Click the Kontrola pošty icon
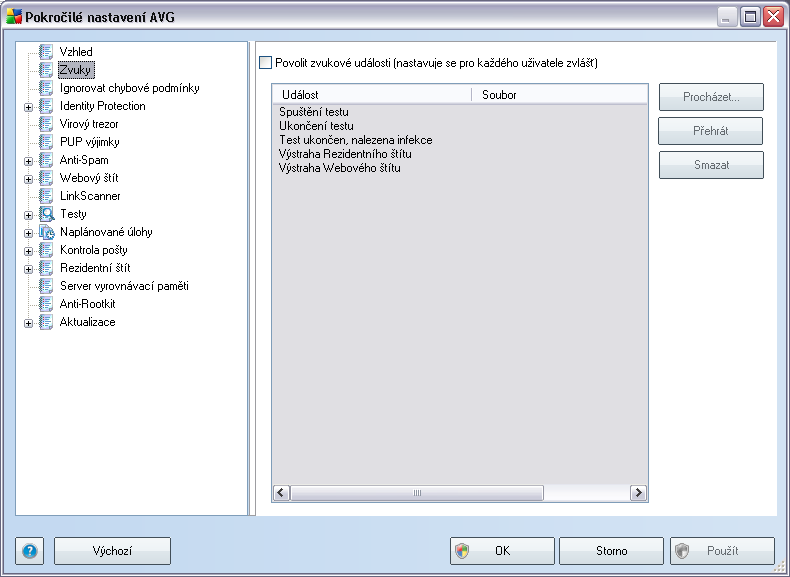The width and height of the screenshot is (790, 577). click(x=46, y=250)
